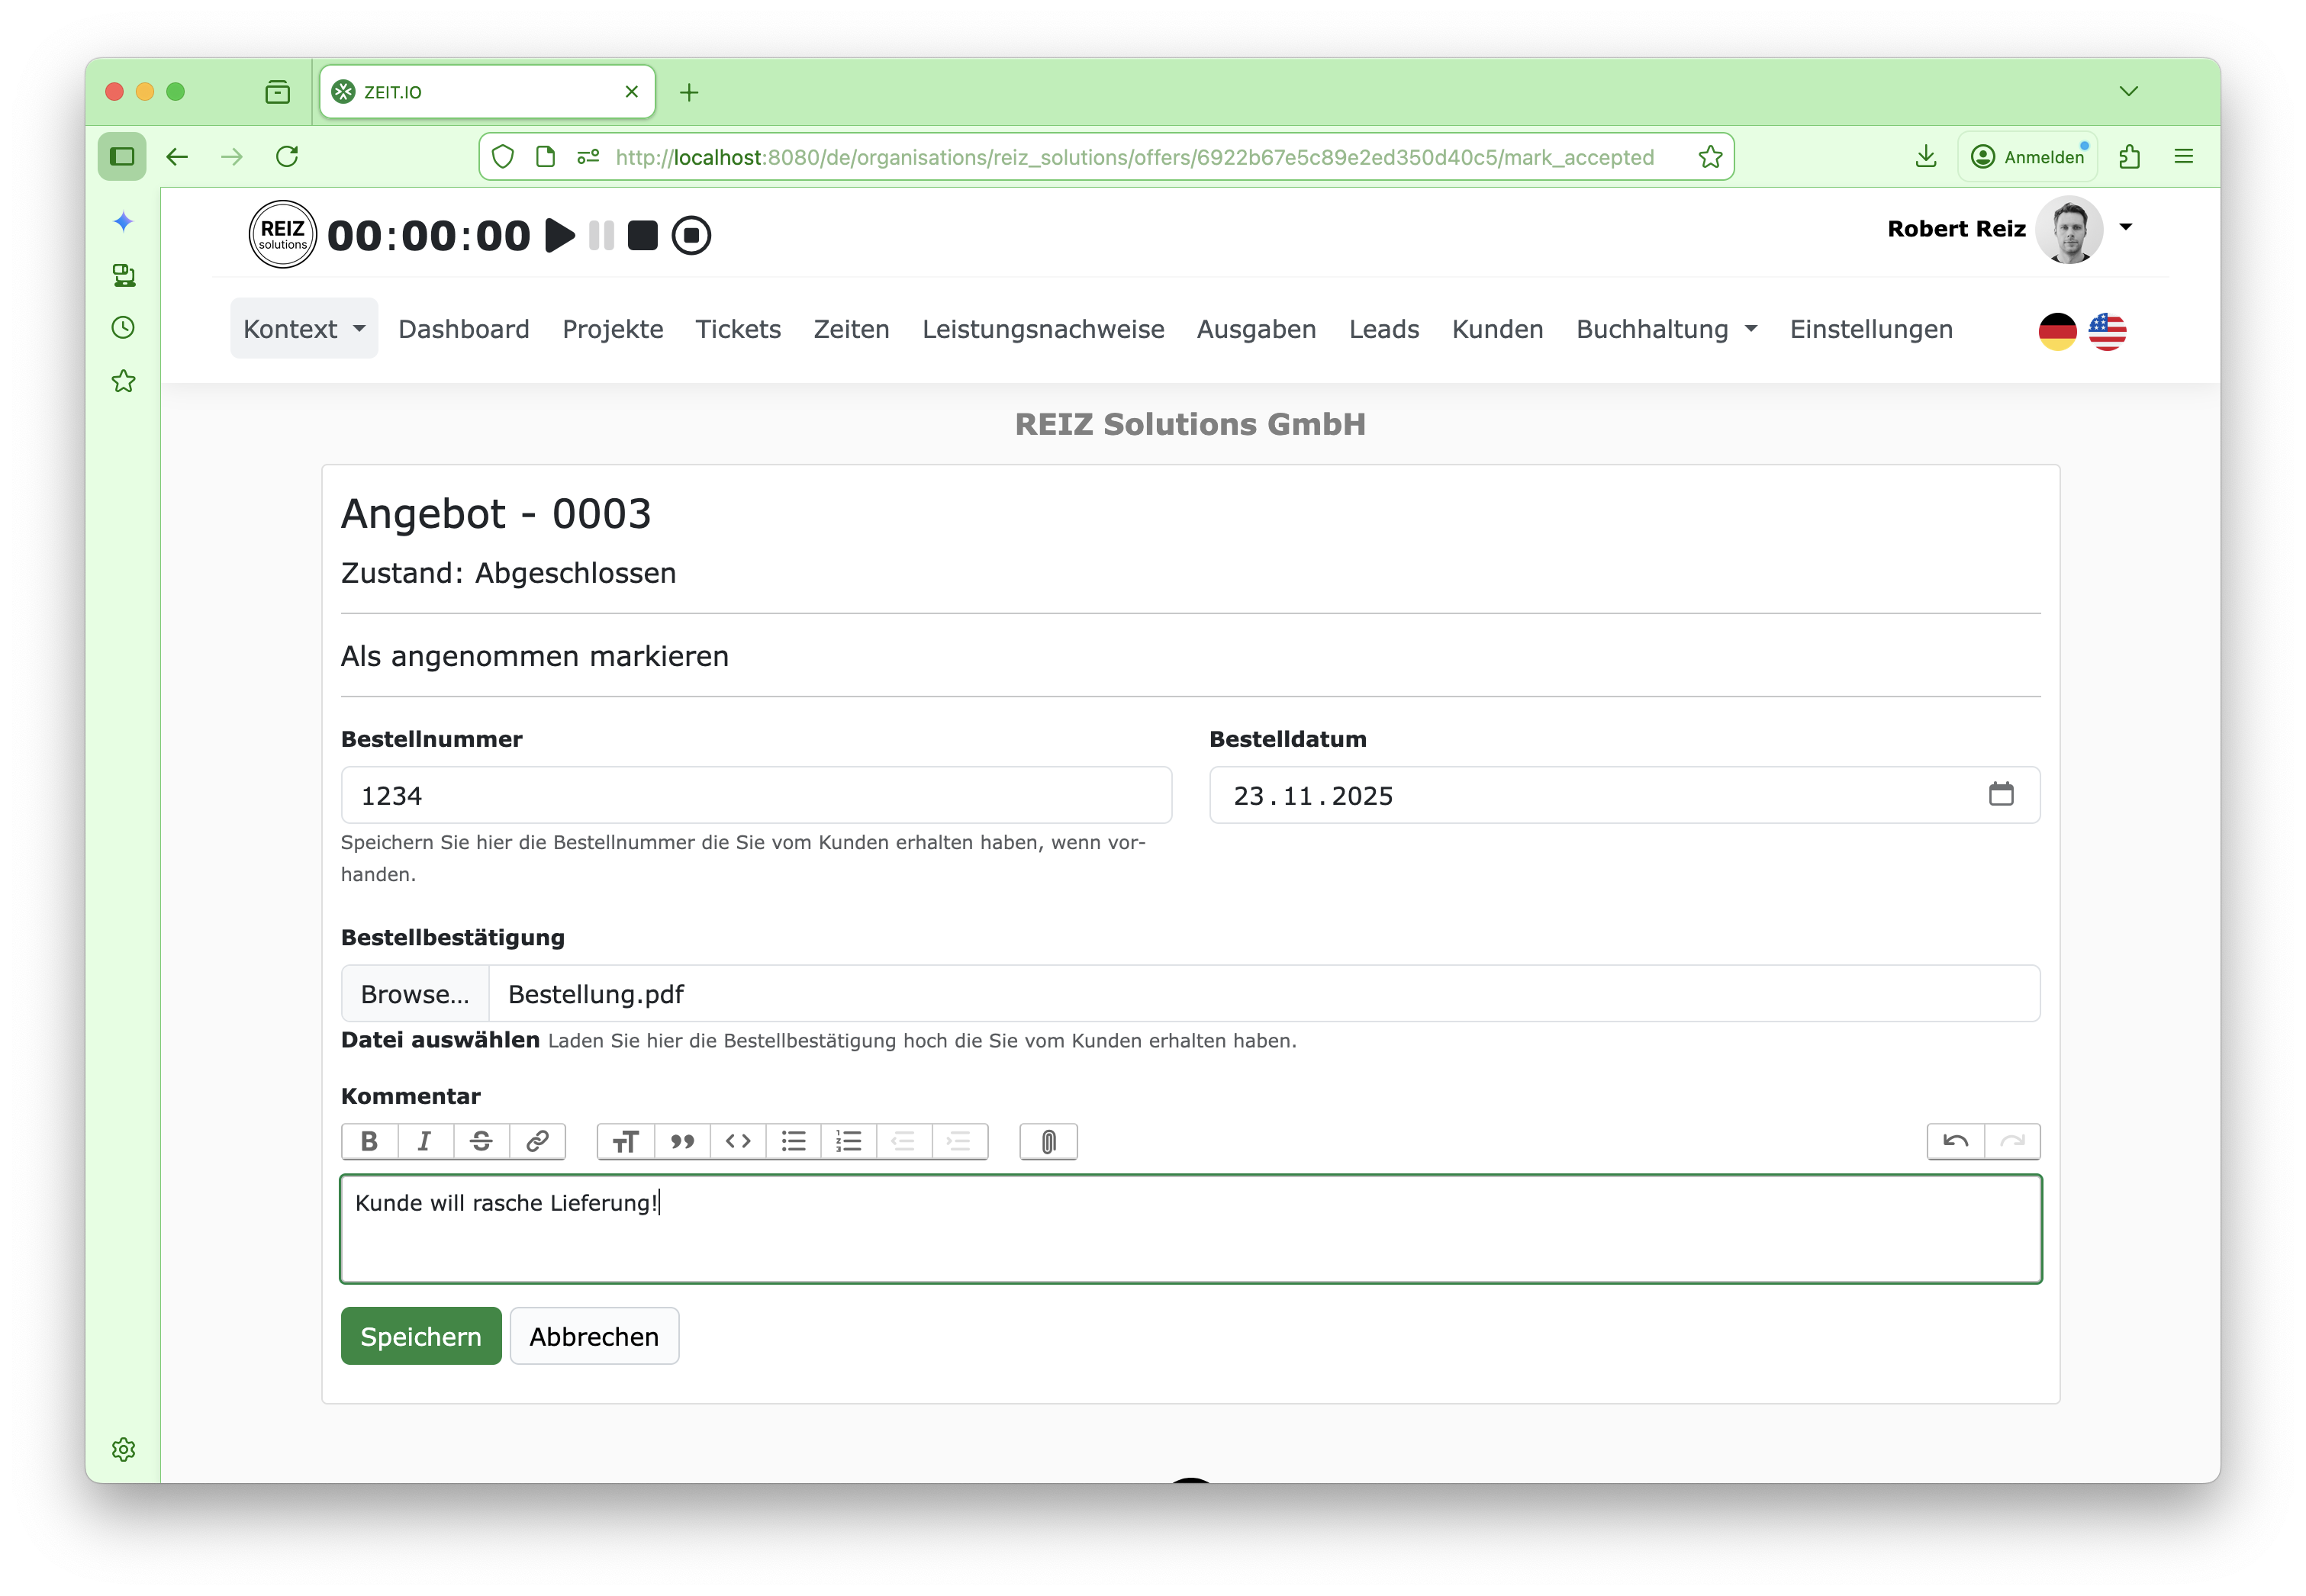Open the Leistungsnachweise page
2306x1596 pixels.
tap(1043, 328)
